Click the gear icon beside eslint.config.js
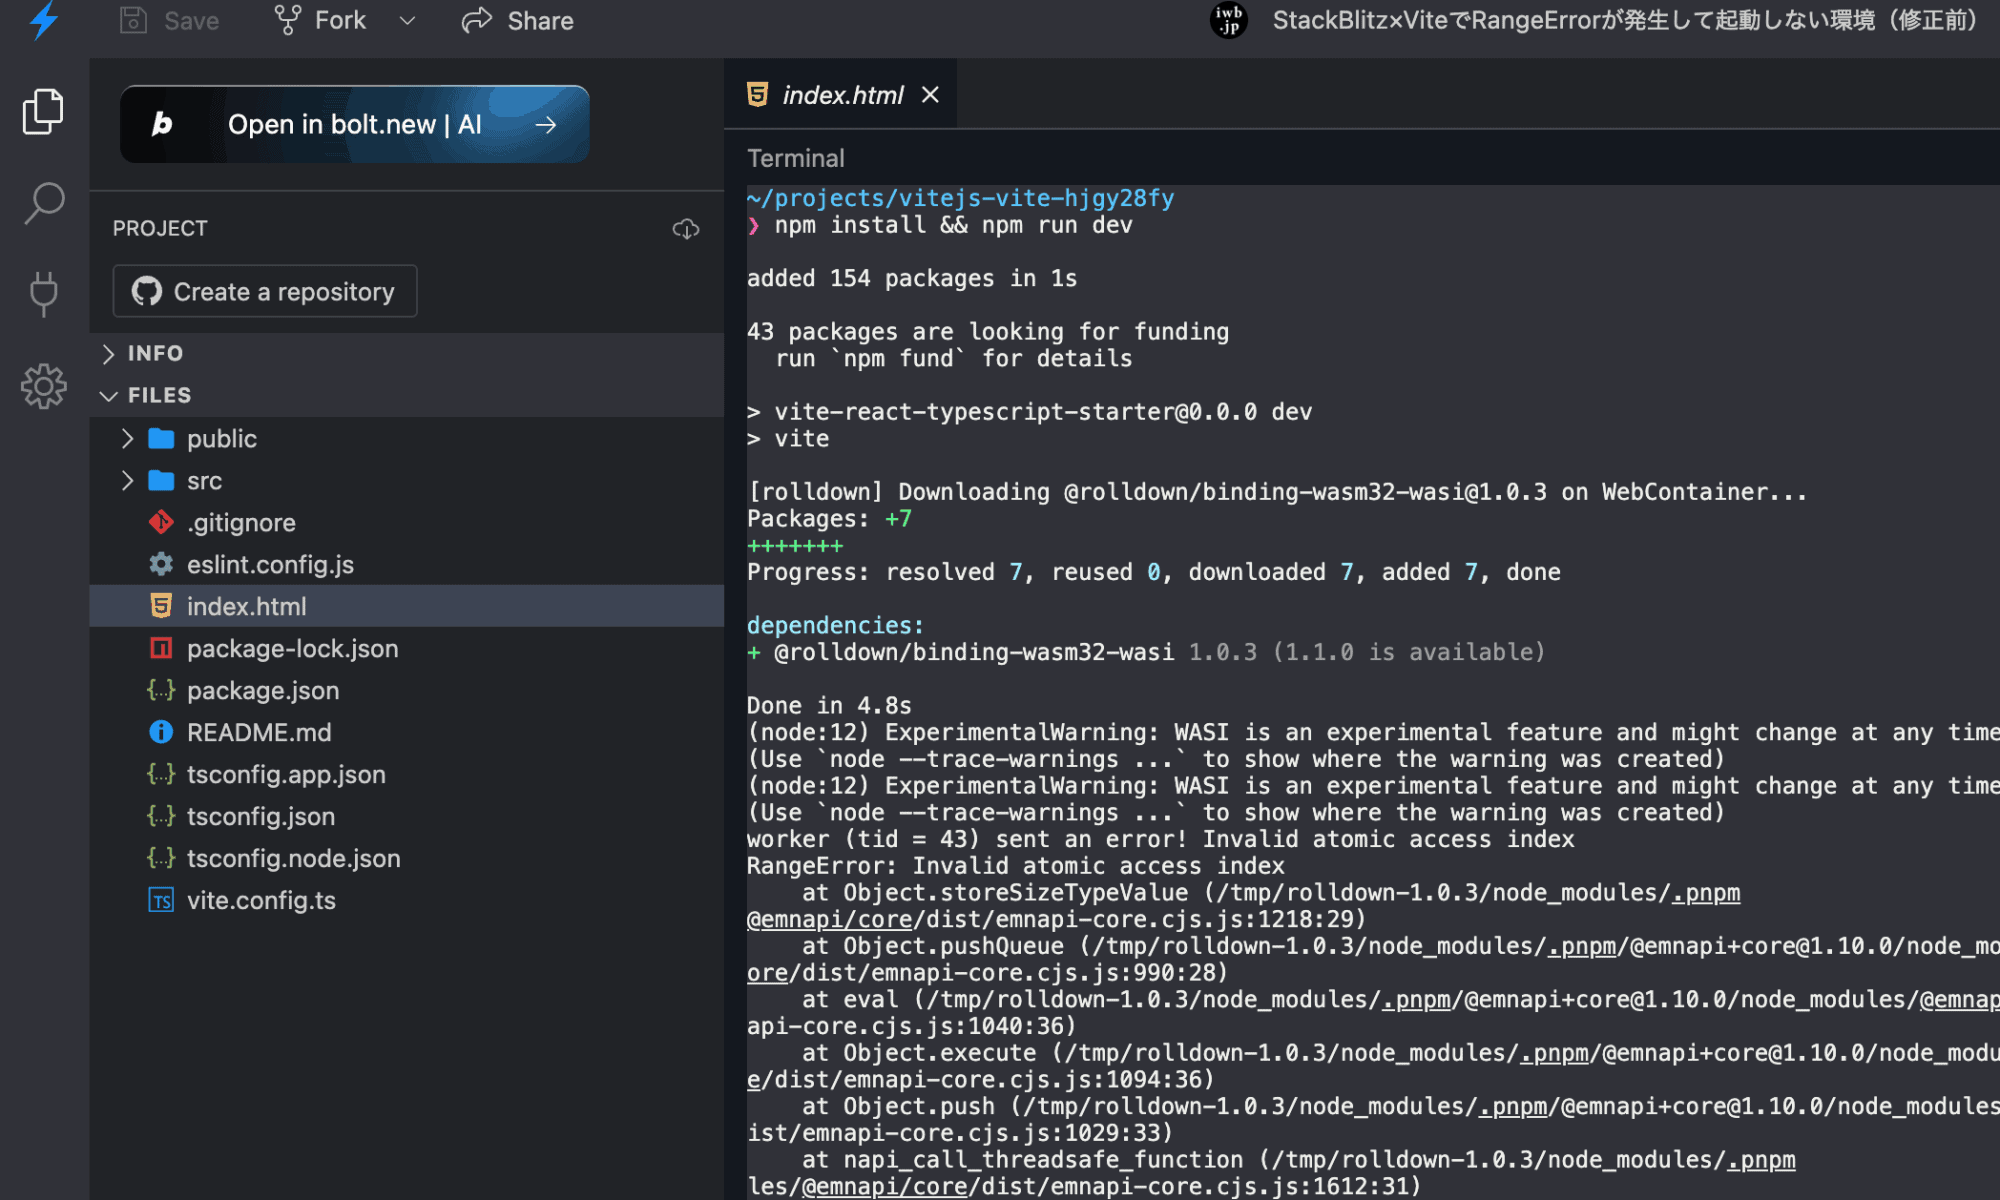 click(x=161, y=564)
